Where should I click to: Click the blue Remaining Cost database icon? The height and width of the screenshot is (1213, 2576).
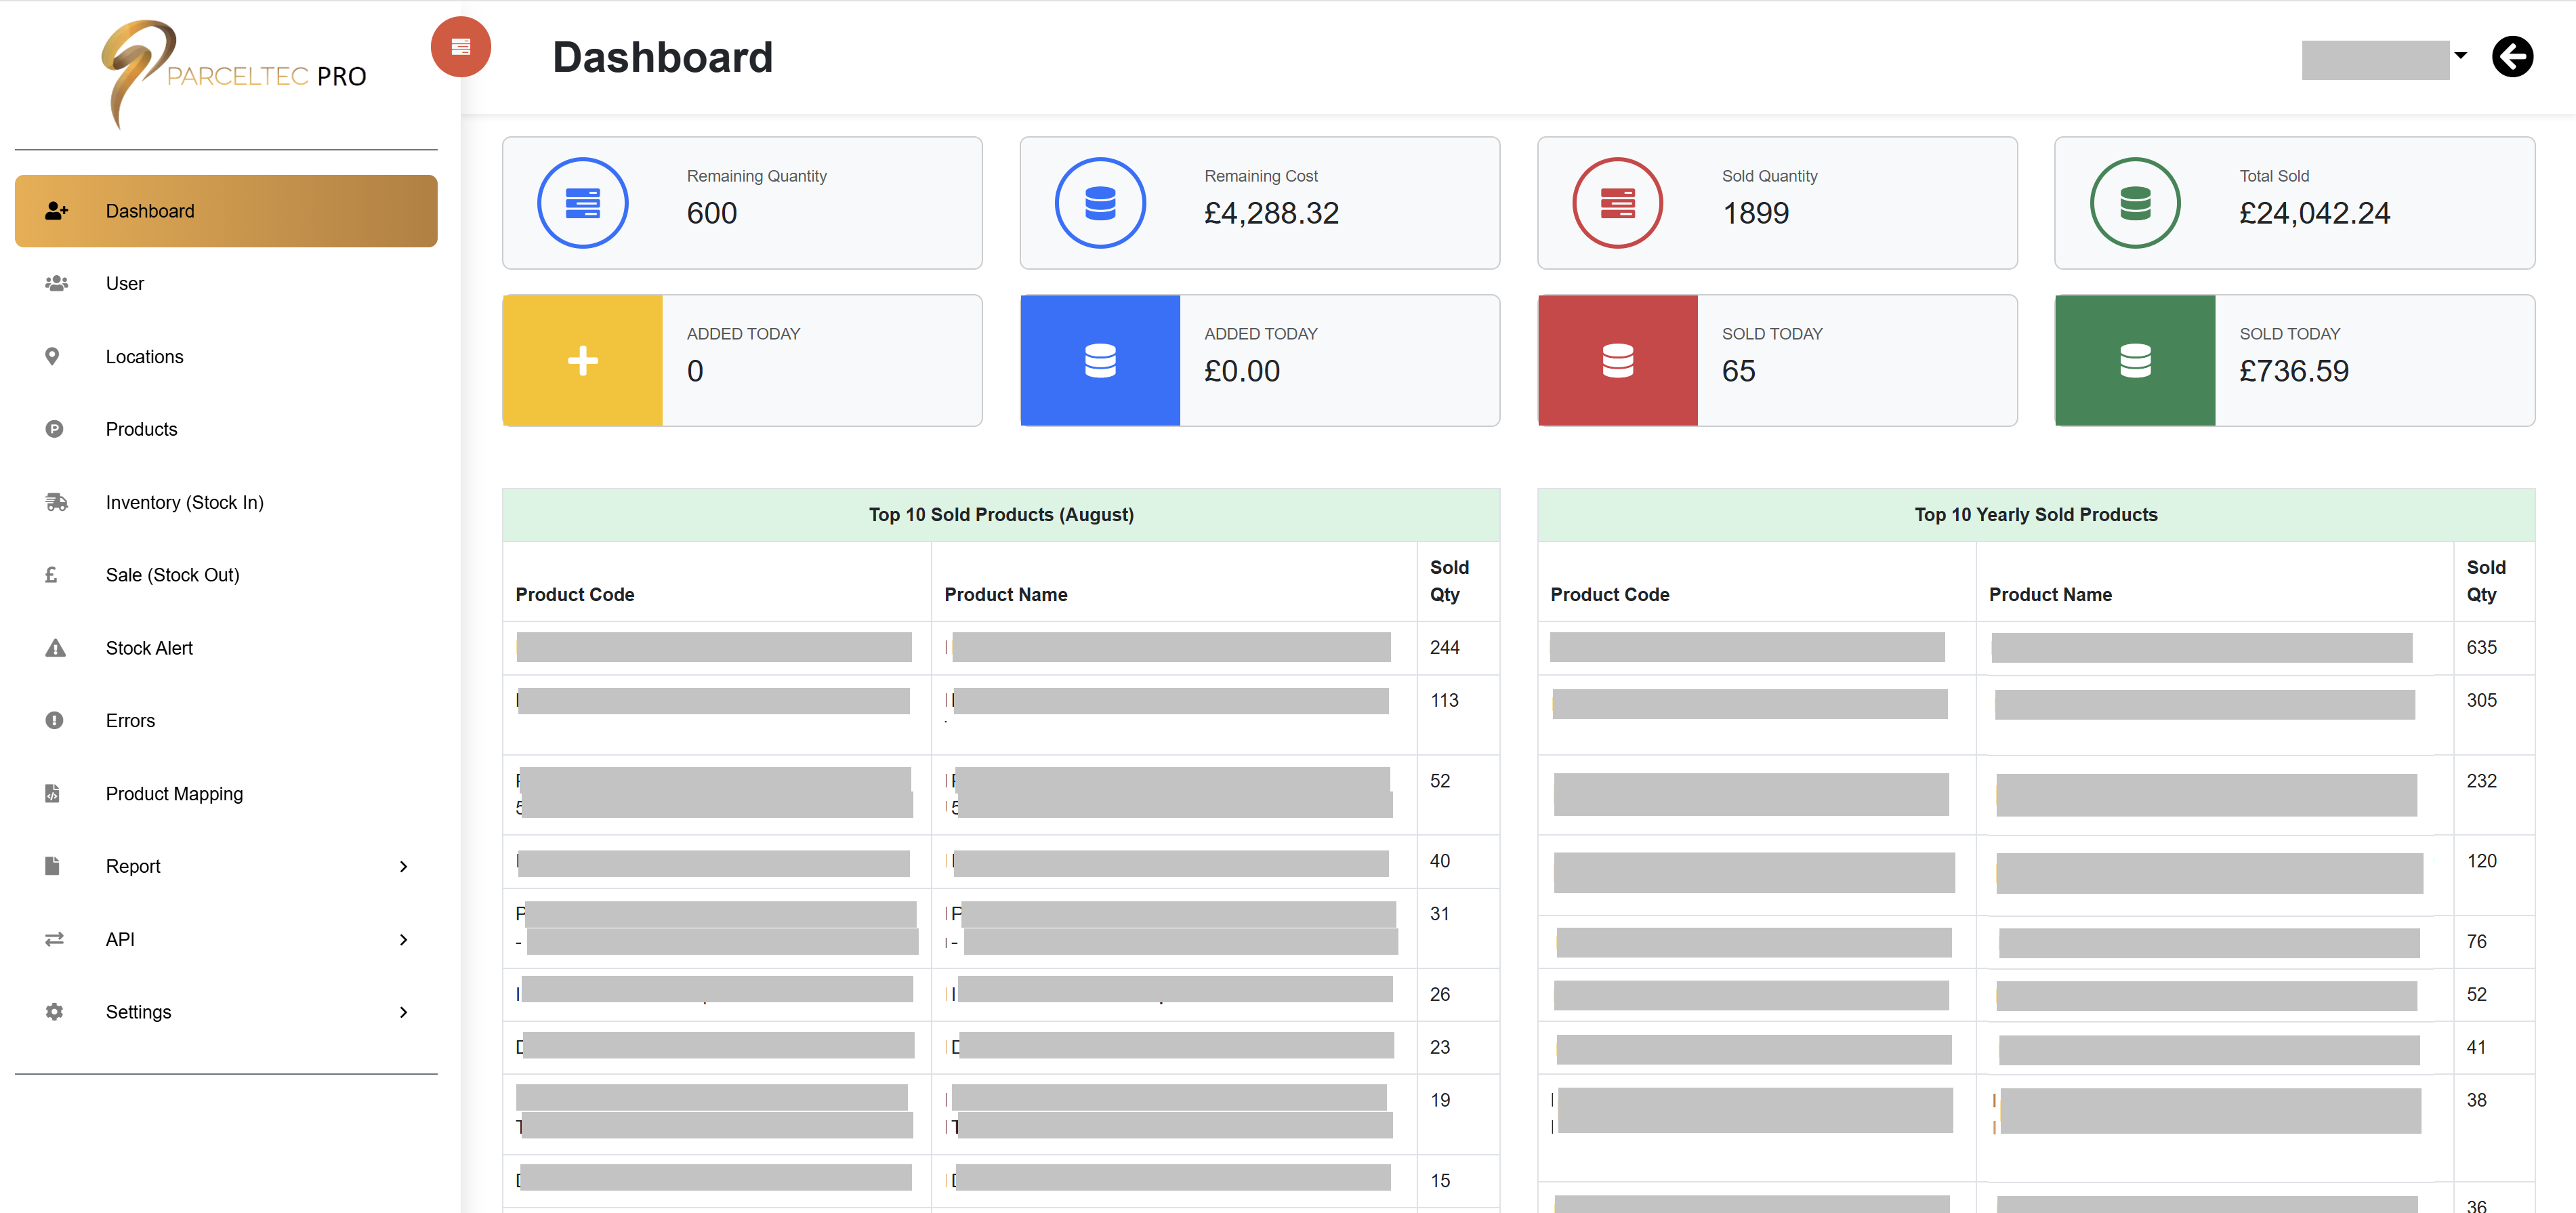tap(1100, 202)
